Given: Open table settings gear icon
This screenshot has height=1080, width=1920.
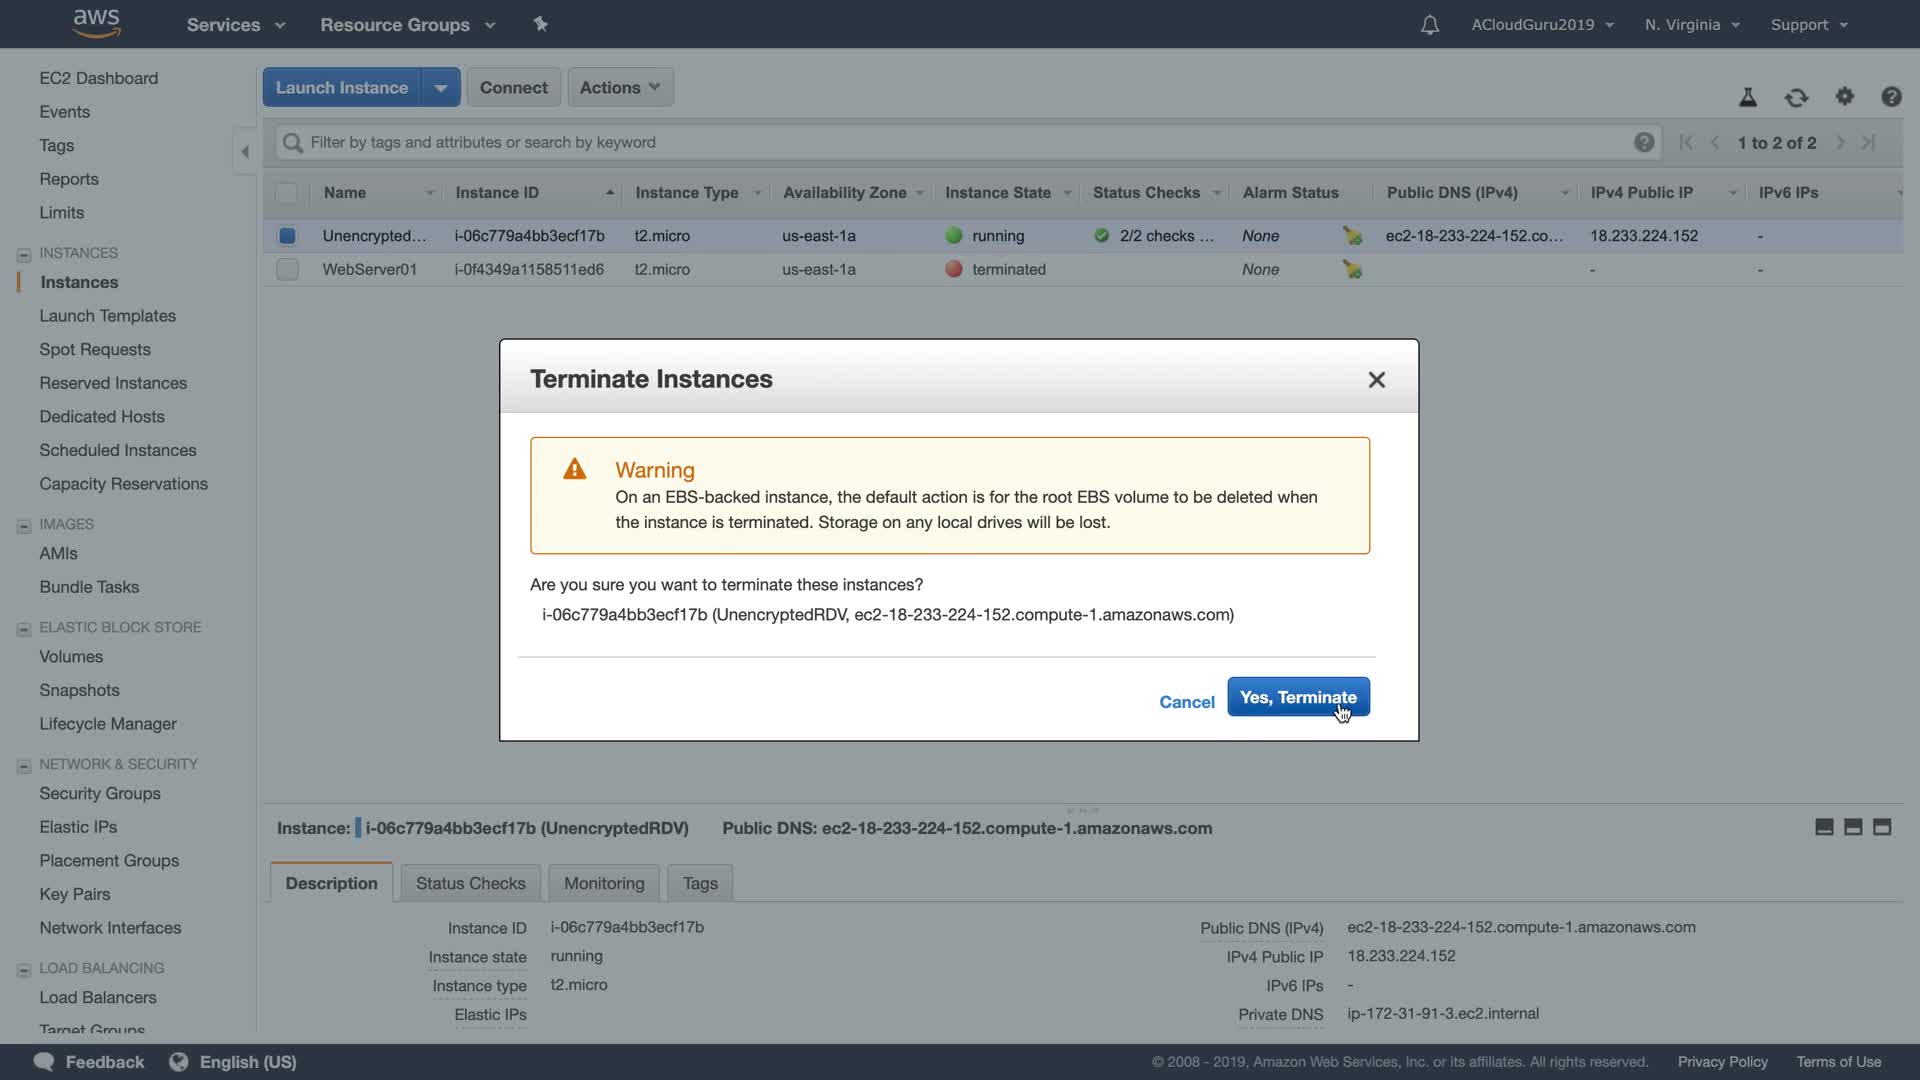Looking at the screenshot, I should 1845,97.
